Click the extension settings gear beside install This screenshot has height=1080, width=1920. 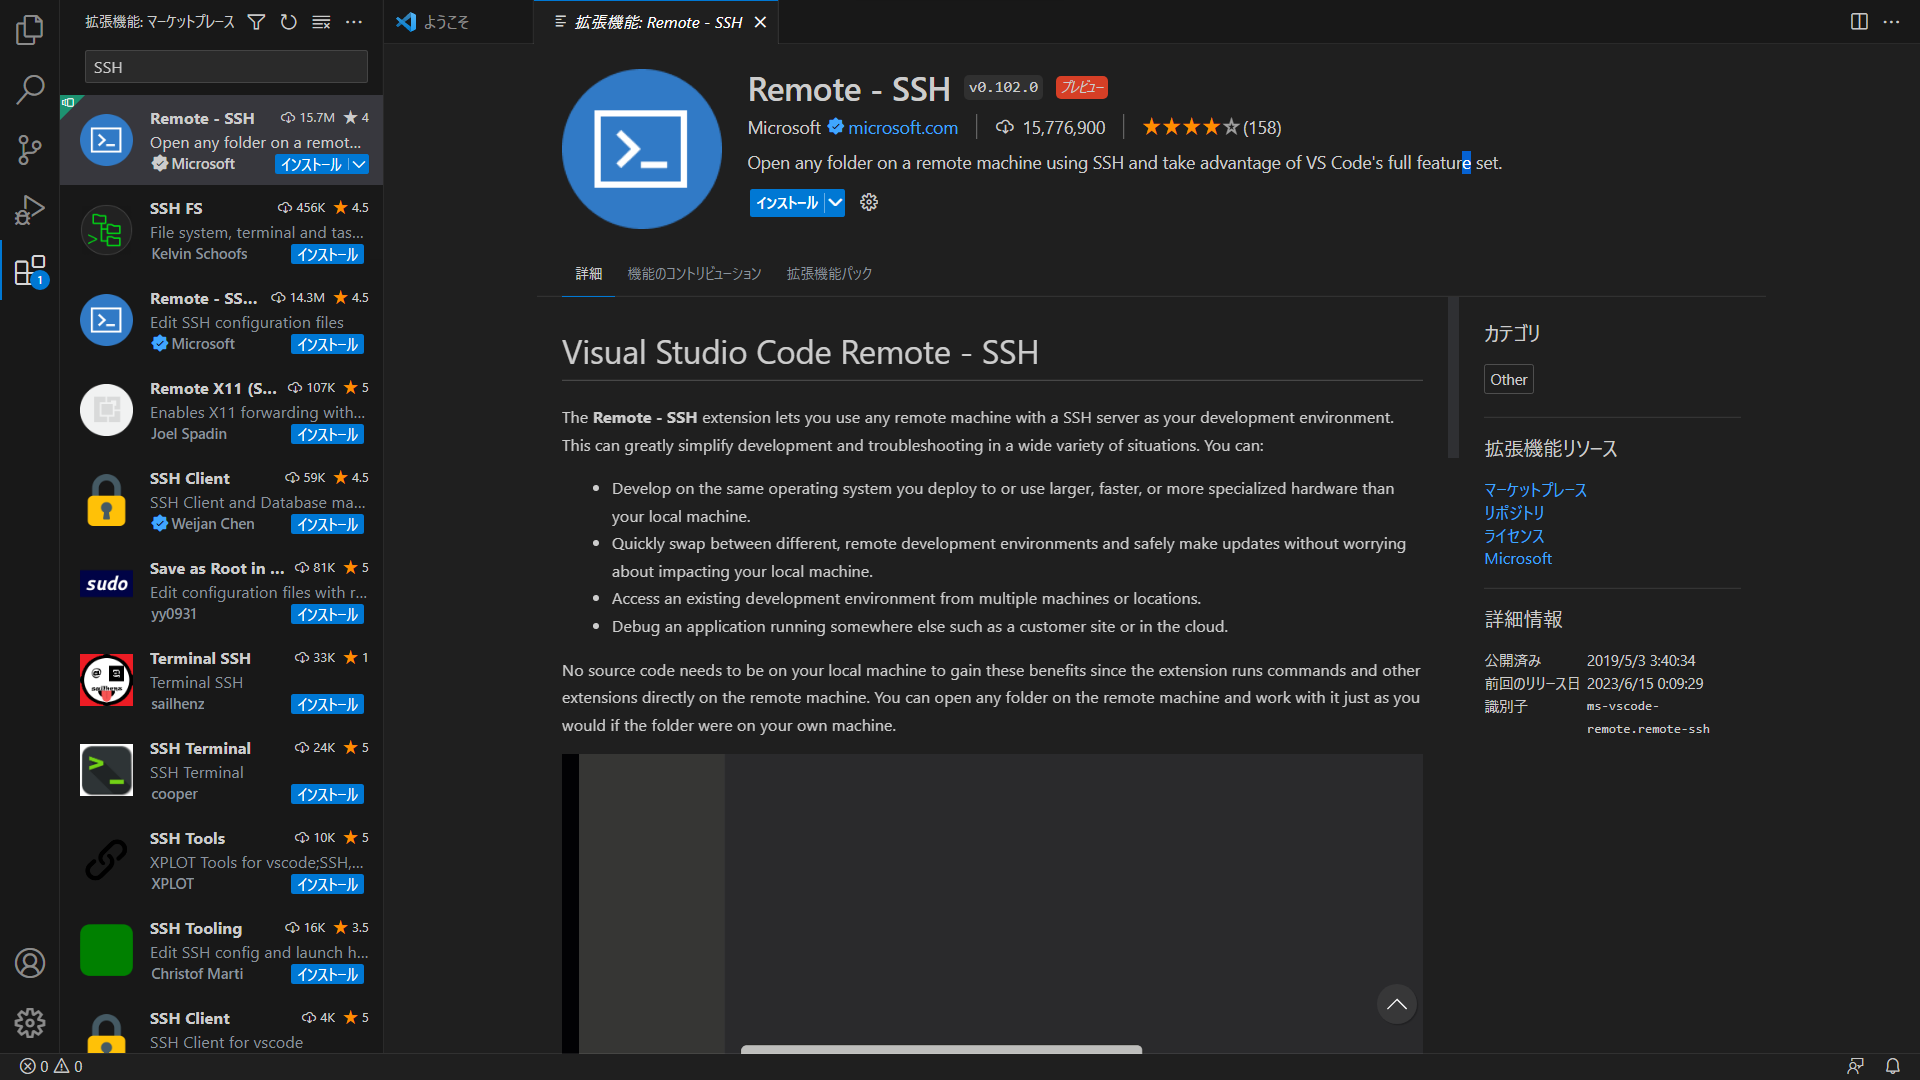869,203
